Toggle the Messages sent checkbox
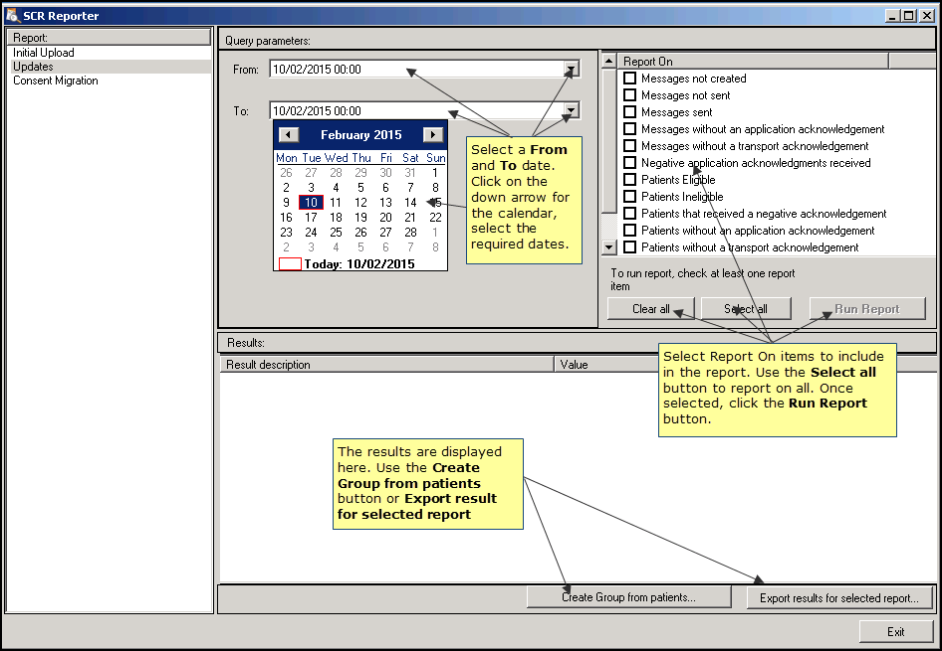The image size is (942, 651). pos(630,112)
